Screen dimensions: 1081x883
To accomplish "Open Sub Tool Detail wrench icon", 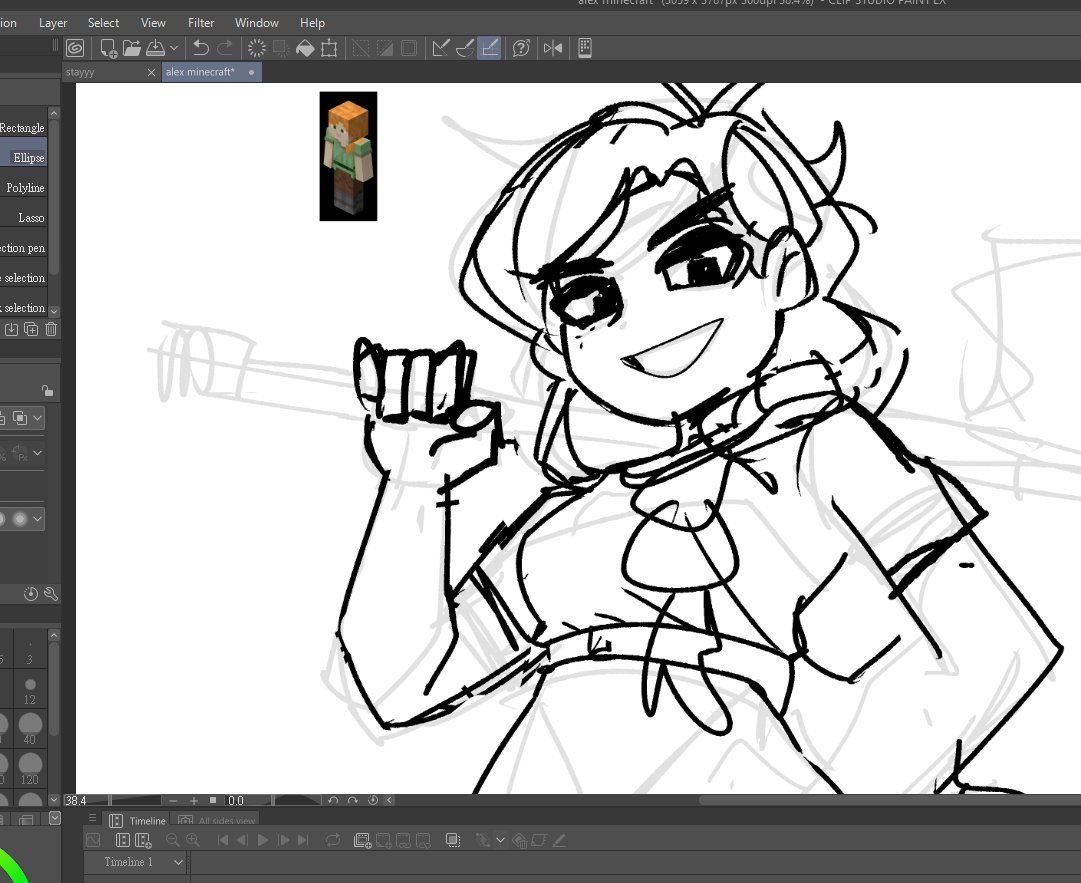I will [x=51, y=593].
